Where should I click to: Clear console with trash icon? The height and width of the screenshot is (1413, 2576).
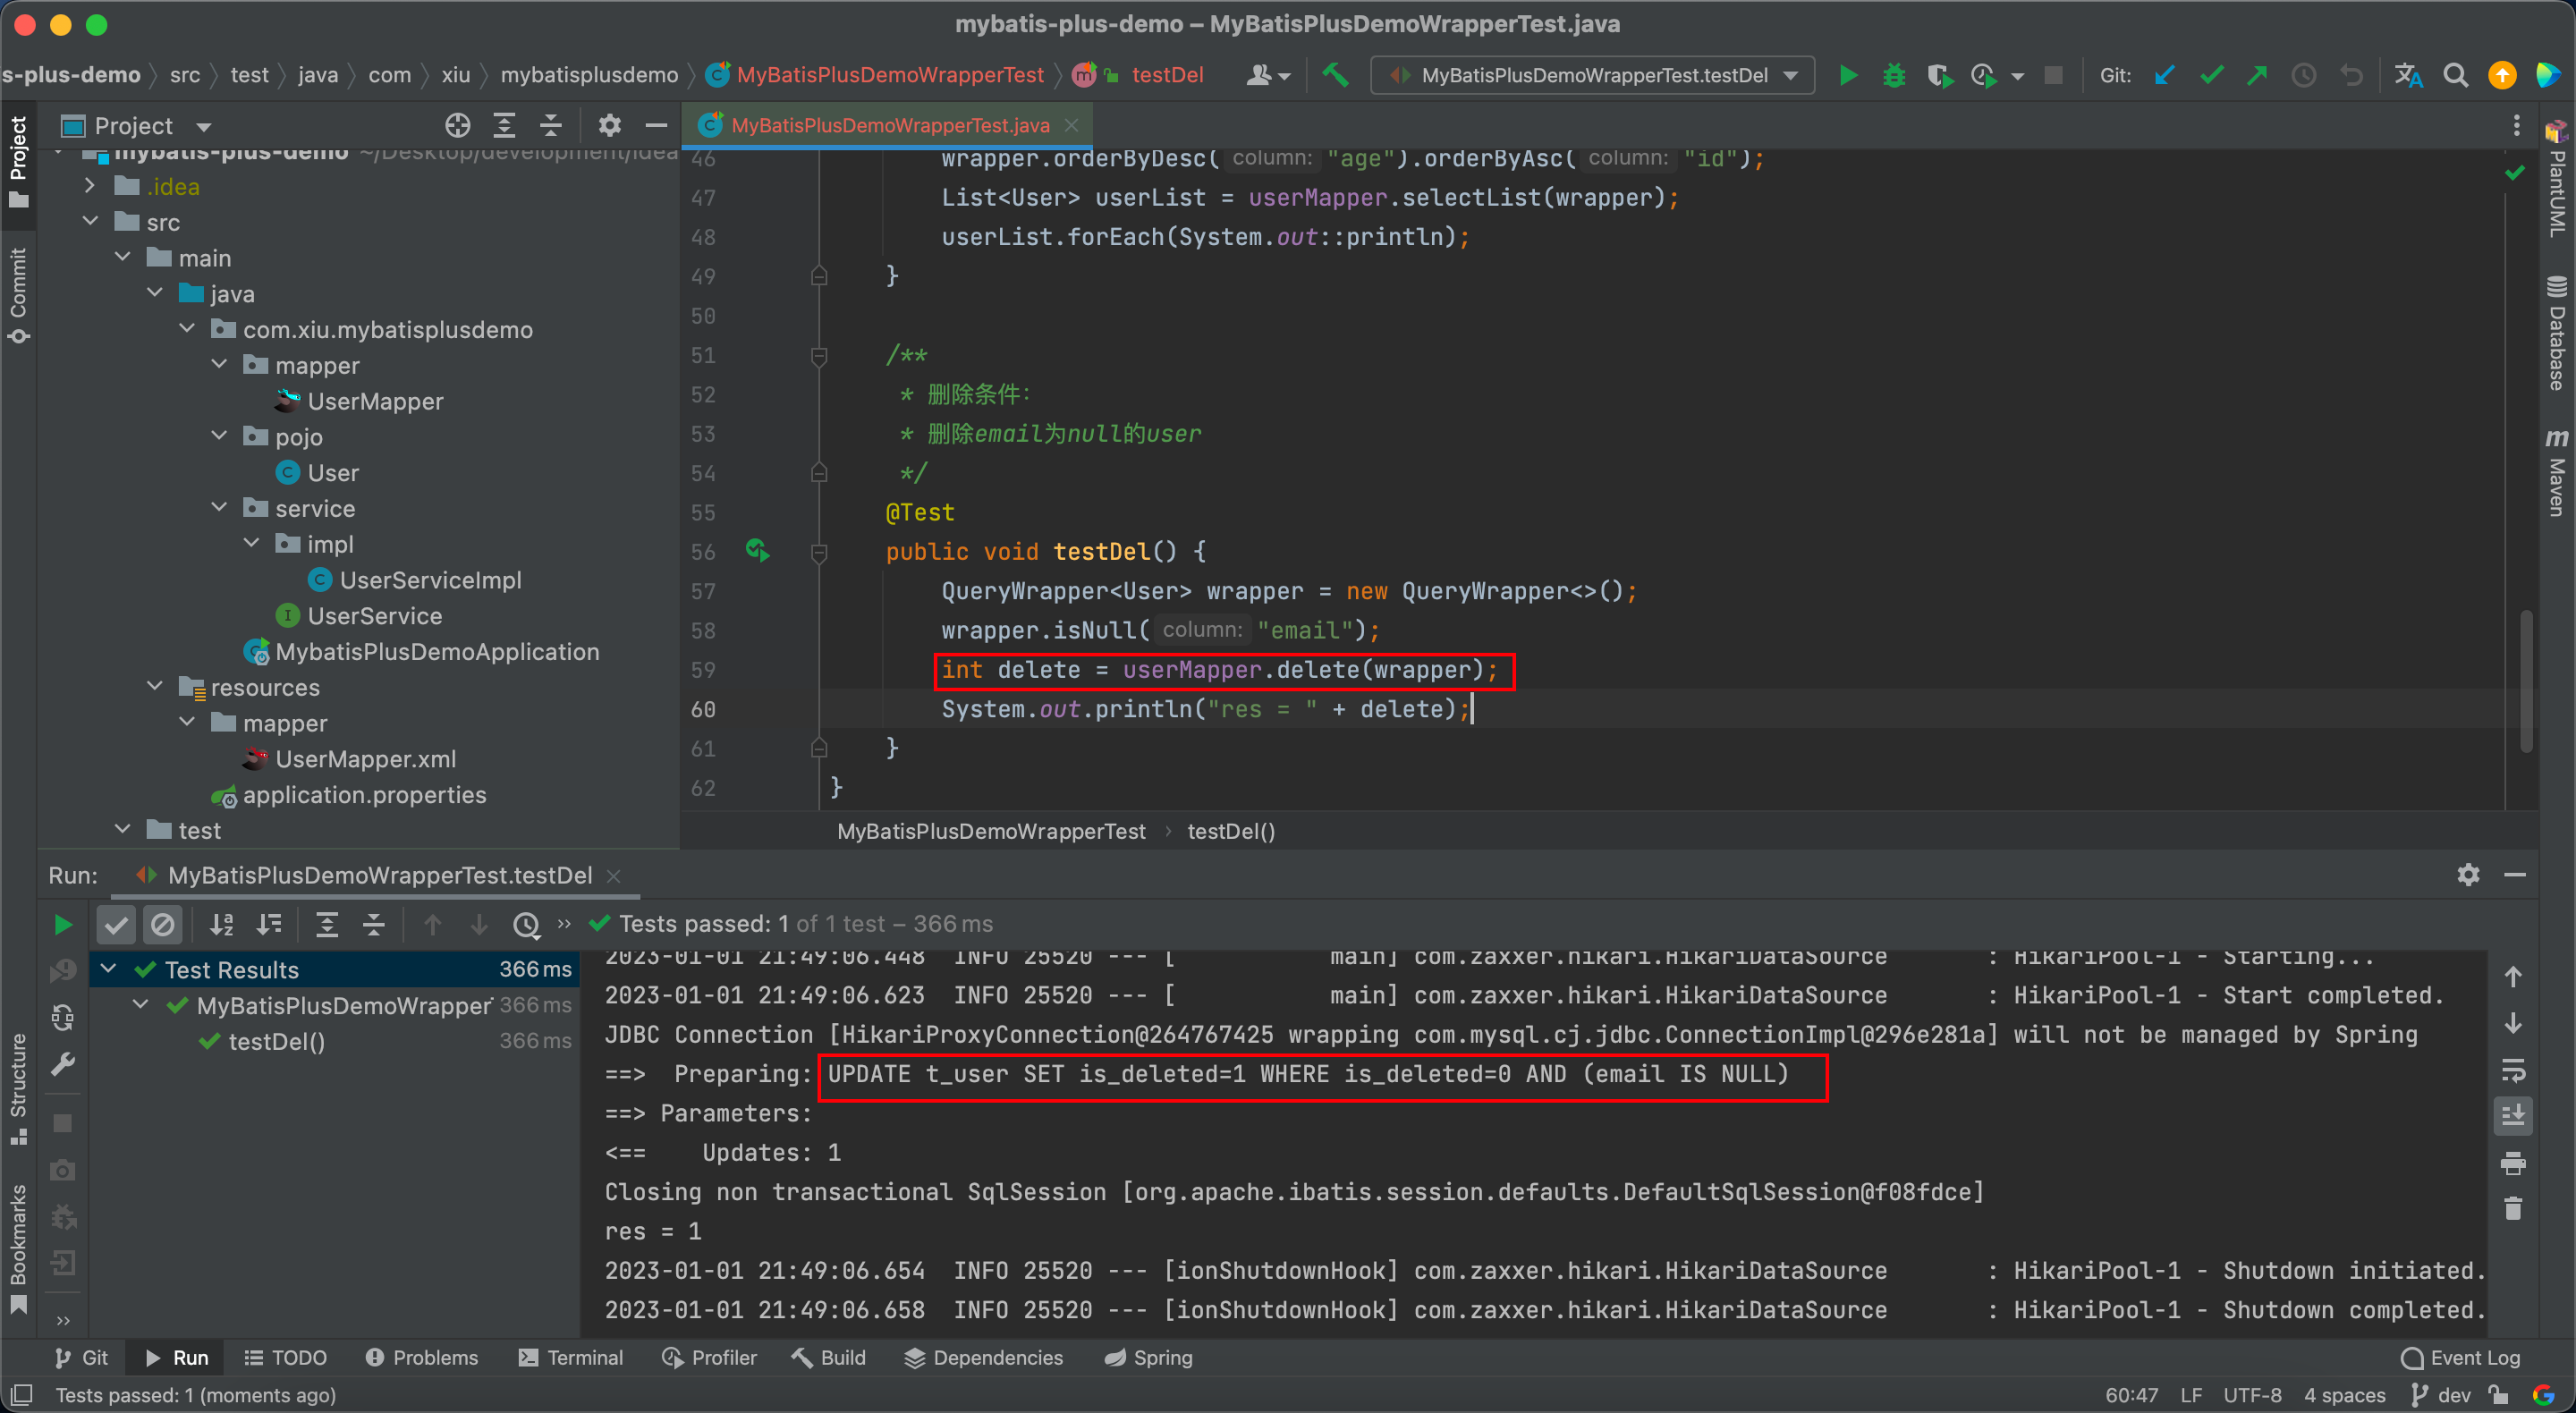pyautogui.click(x=2513, y=1209)
